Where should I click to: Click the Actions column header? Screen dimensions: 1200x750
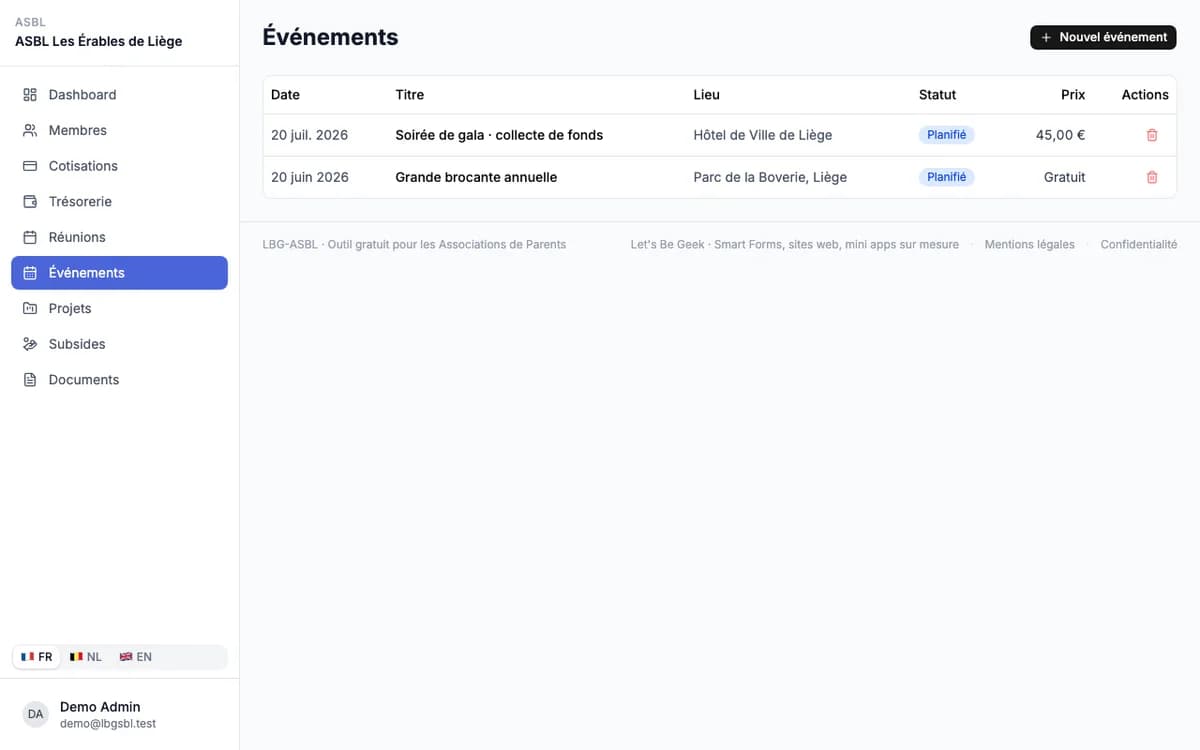pos(1145,95)
